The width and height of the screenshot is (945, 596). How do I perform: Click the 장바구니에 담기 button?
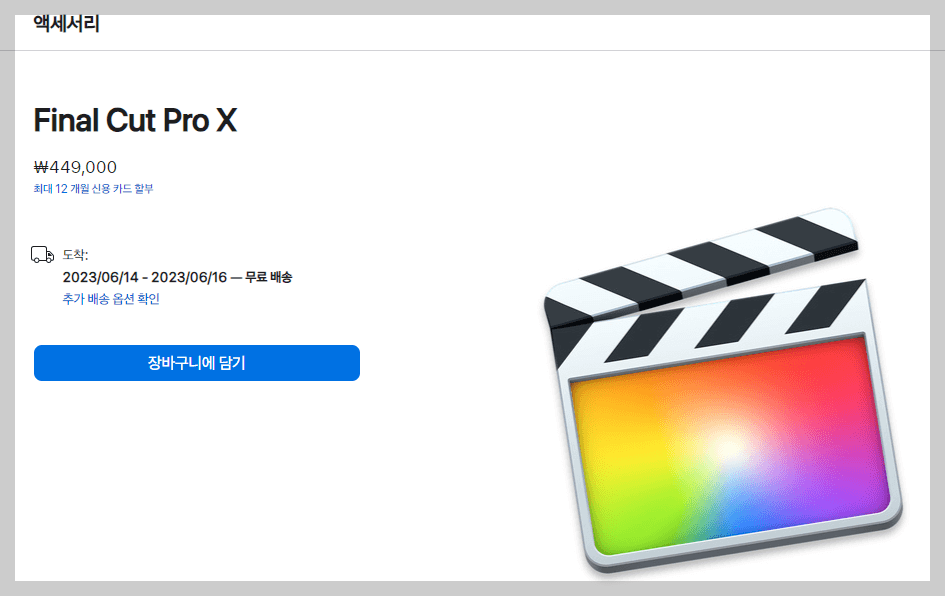196,363
